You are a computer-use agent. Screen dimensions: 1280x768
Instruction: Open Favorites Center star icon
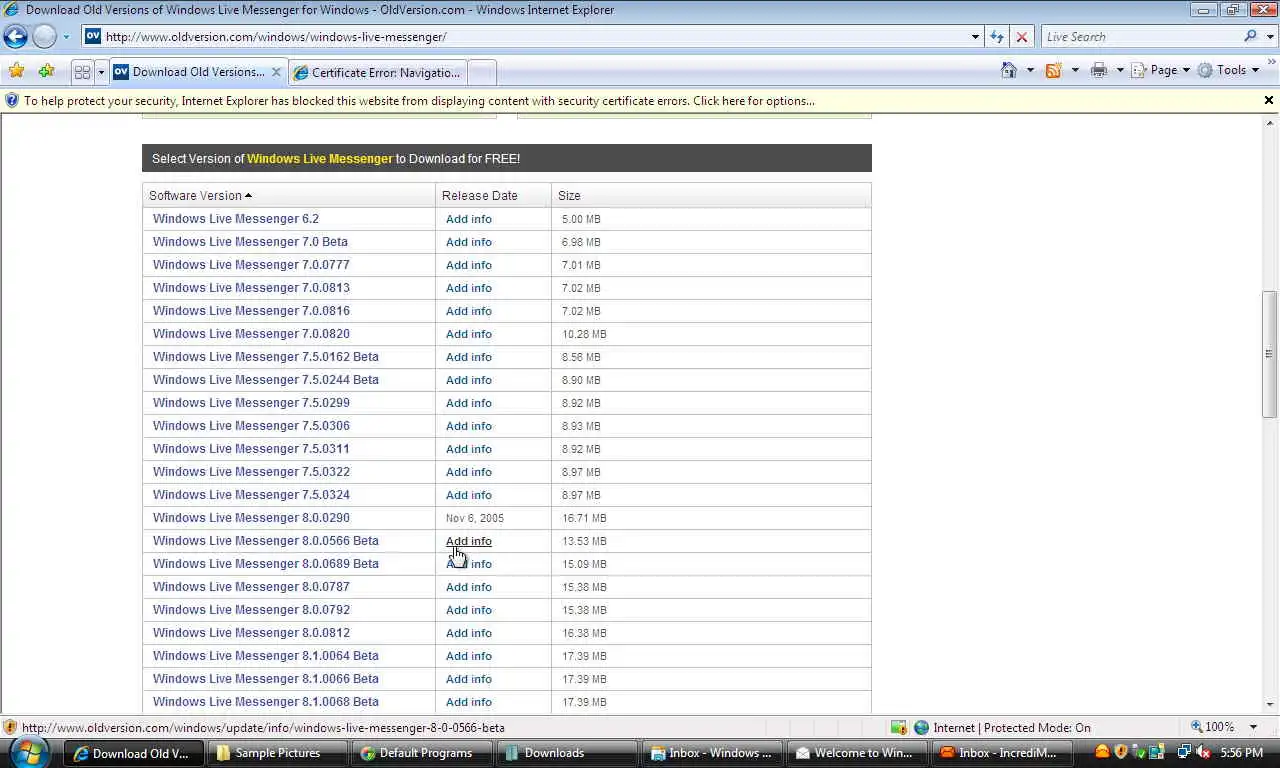pyautogui.click(x=16, y=71)
